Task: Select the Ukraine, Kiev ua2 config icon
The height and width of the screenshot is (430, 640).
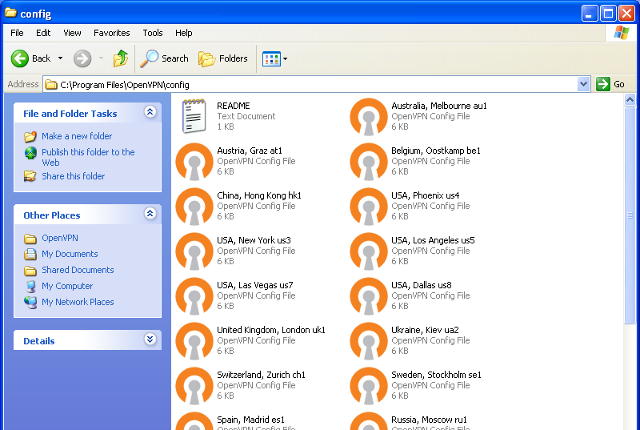Action: pyautogui.click(x=369, y=341)
